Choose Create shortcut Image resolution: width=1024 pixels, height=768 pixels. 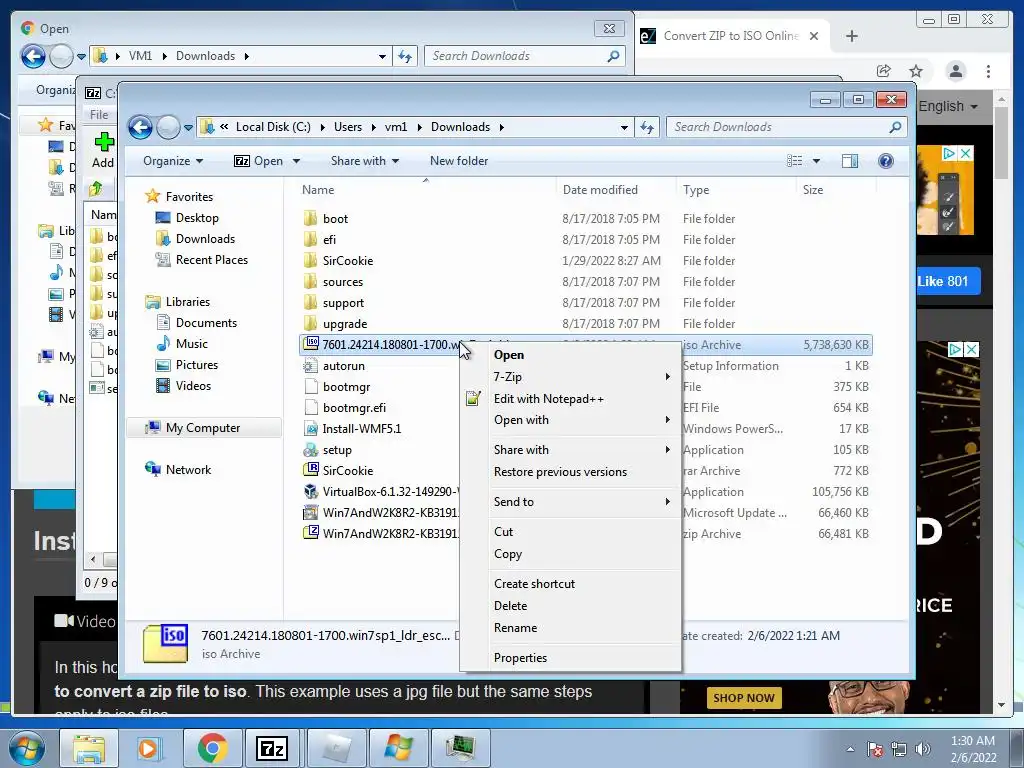582,584
